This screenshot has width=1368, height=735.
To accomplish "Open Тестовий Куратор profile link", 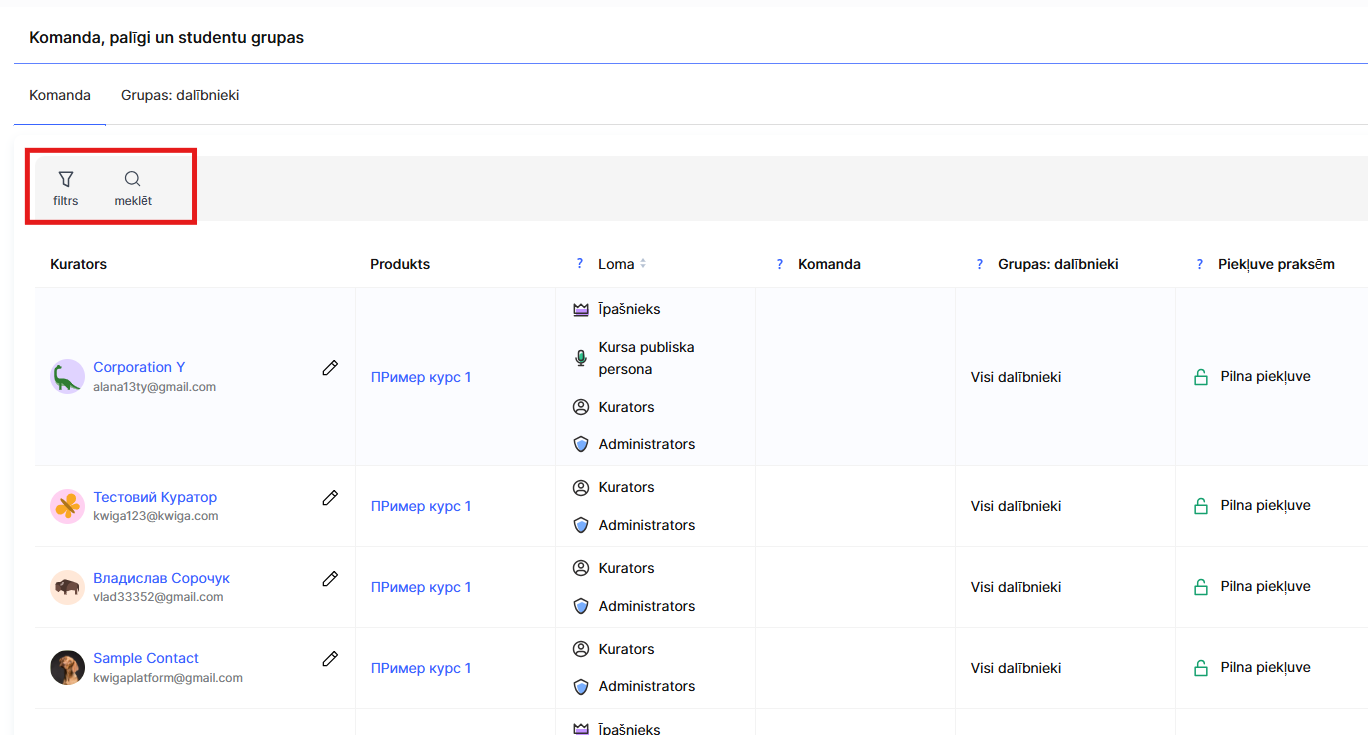I will pyautogui.click(x=155, y=497).
